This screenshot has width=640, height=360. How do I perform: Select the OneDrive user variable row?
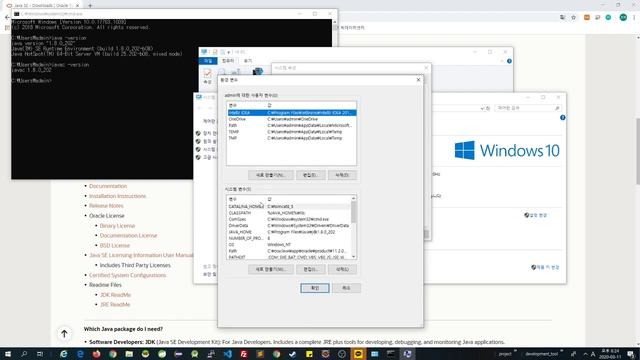[292, 119]
